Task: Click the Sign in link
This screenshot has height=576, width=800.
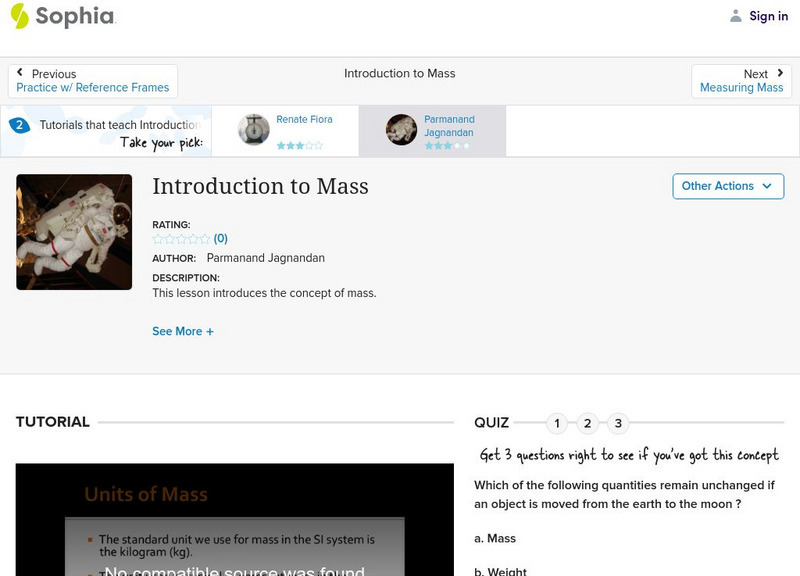Action: click(x=768, y=16)
